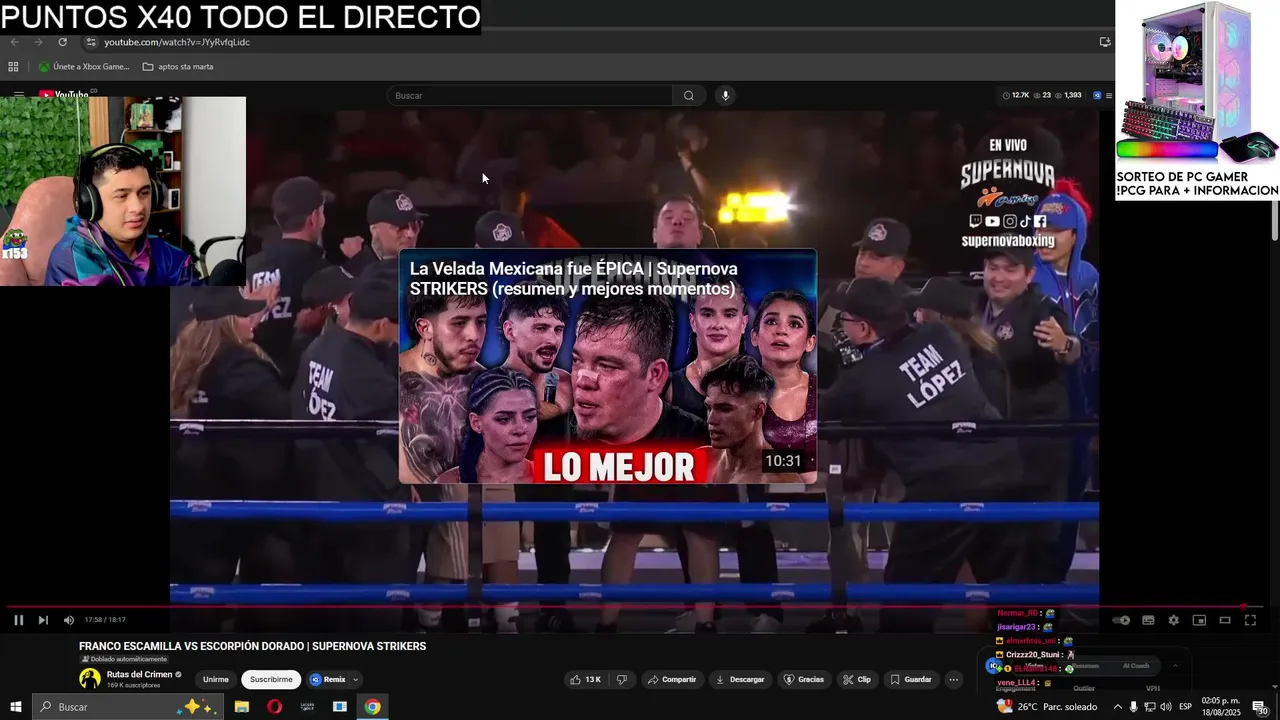View site information icon in address bar
The image size is (1280, 720).
[91, 42]
